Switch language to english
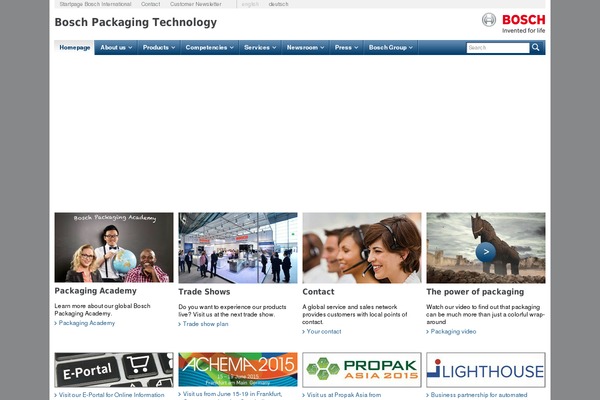The height and width of the screenshot is (400, 600). pos(250,4)
